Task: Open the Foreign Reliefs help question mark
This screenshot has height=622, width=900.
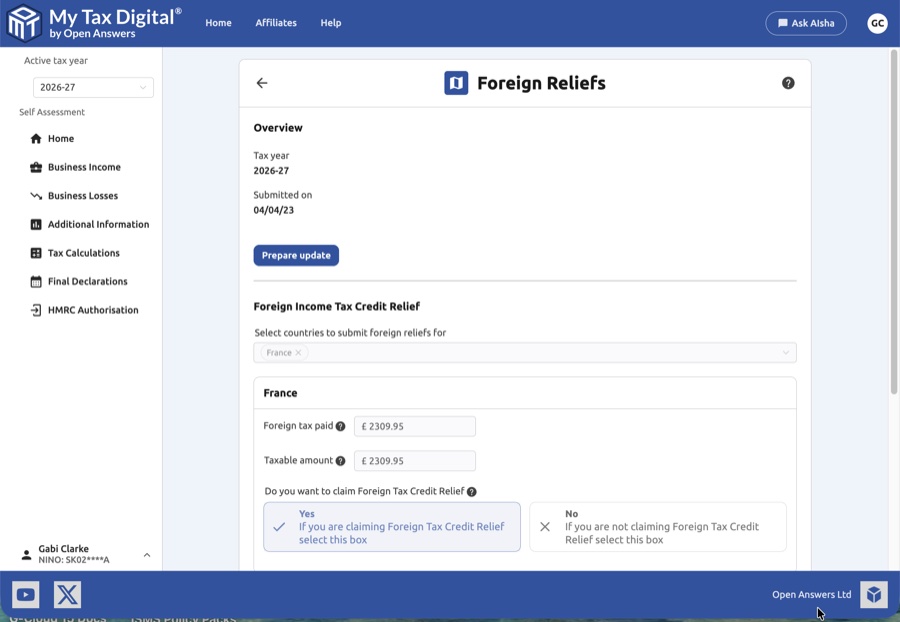Action: point(788,83)
